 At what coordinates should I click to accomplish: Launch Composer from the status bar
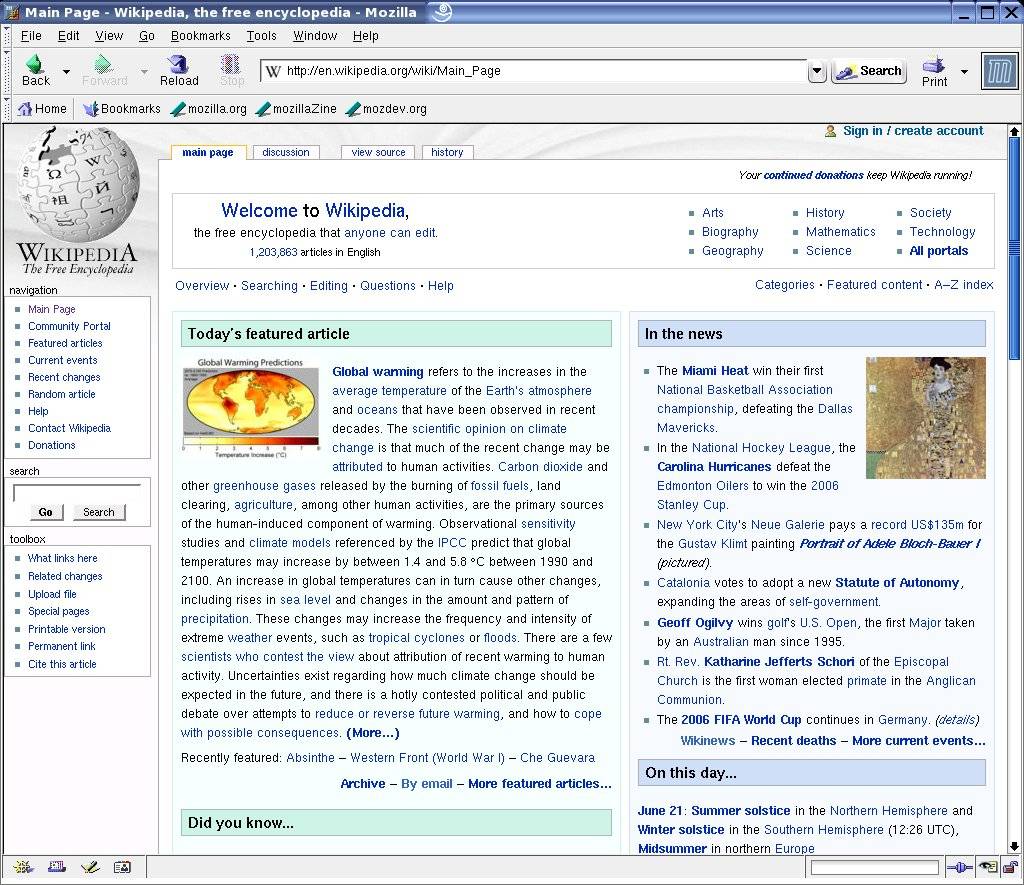click(x=89, y=867)
